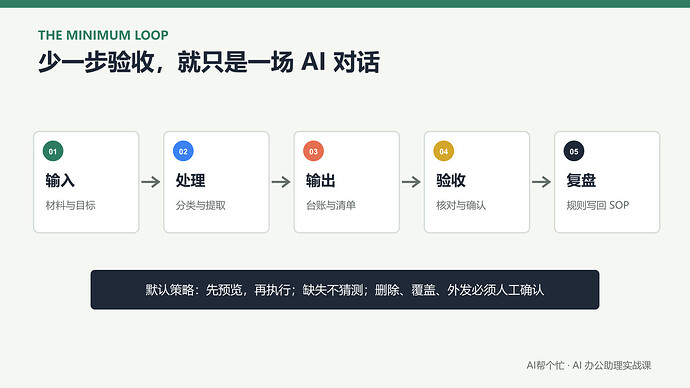
Task: Click the dark 默认策略 banner
Action: [x=345, y=289]
